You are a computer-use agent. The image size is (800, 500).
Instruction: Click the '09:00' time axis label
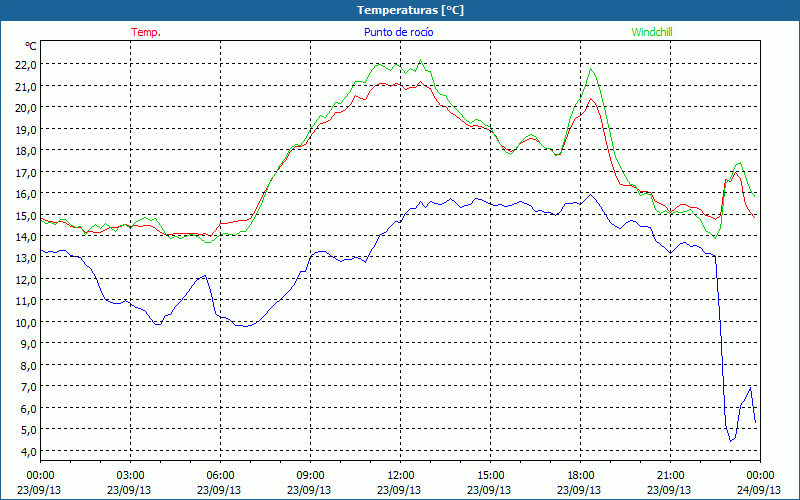[x=310, y=476]
